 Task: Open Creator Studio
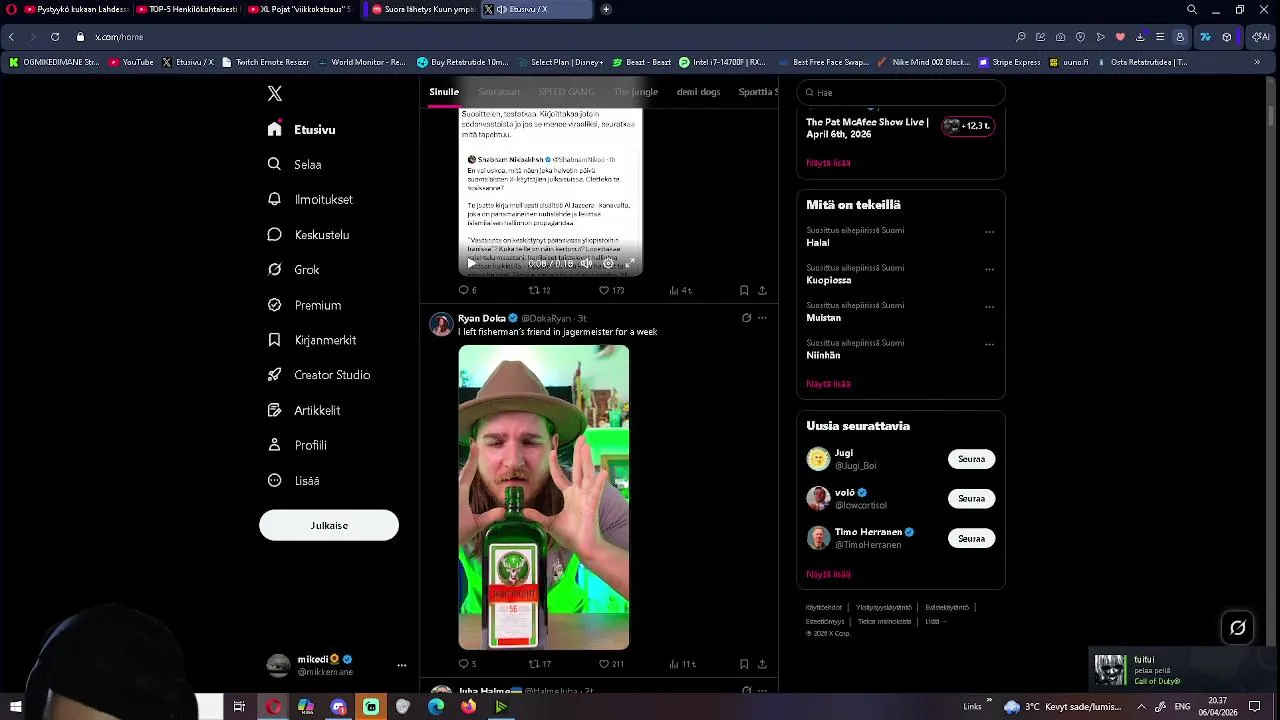318,375
